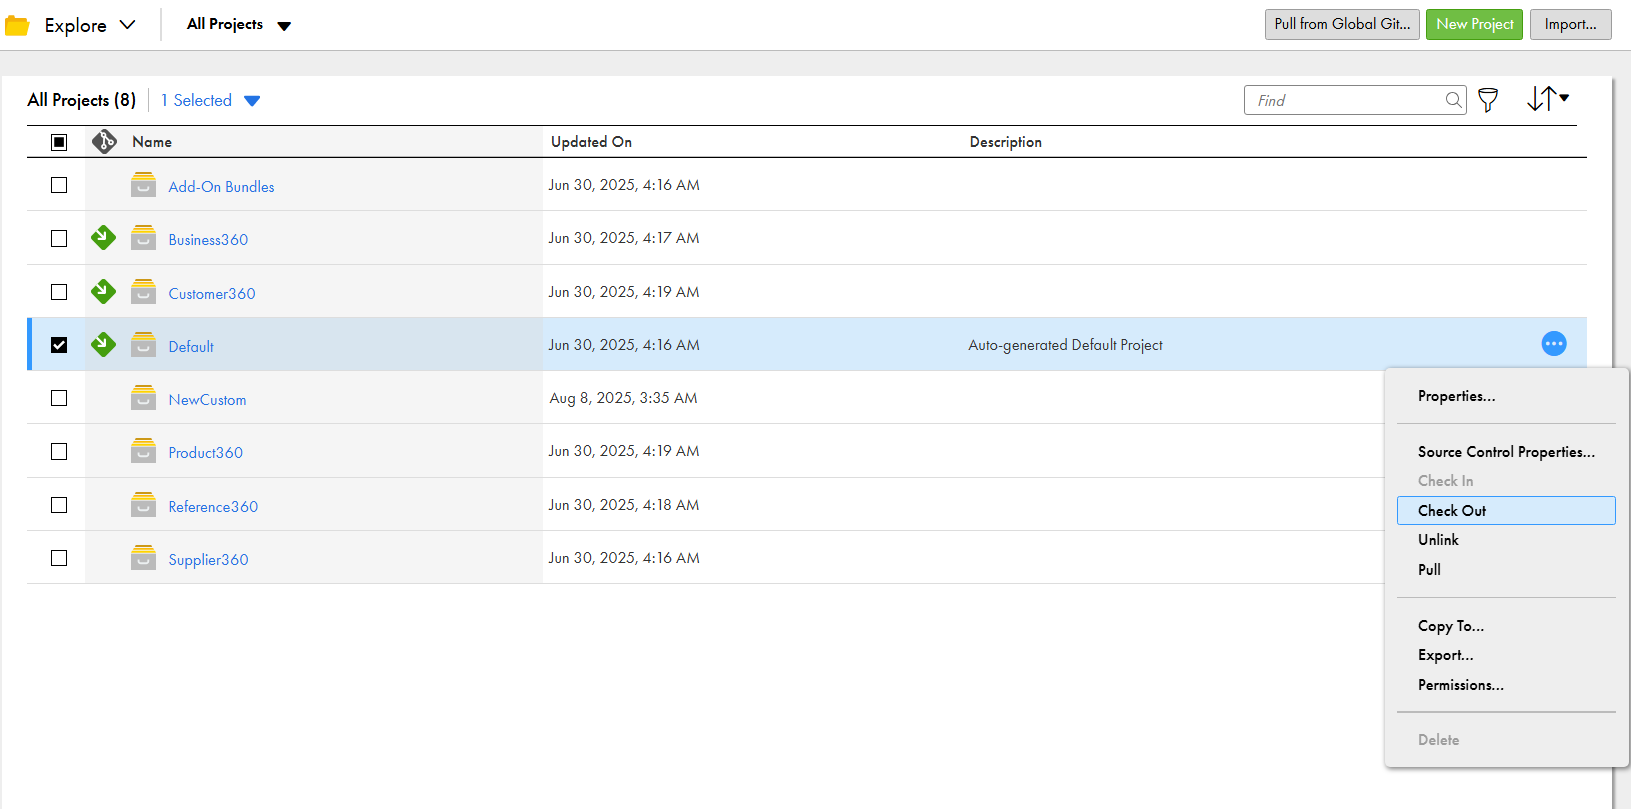
Task: Click the Business360 project folder icon
Action: point(144,238)
